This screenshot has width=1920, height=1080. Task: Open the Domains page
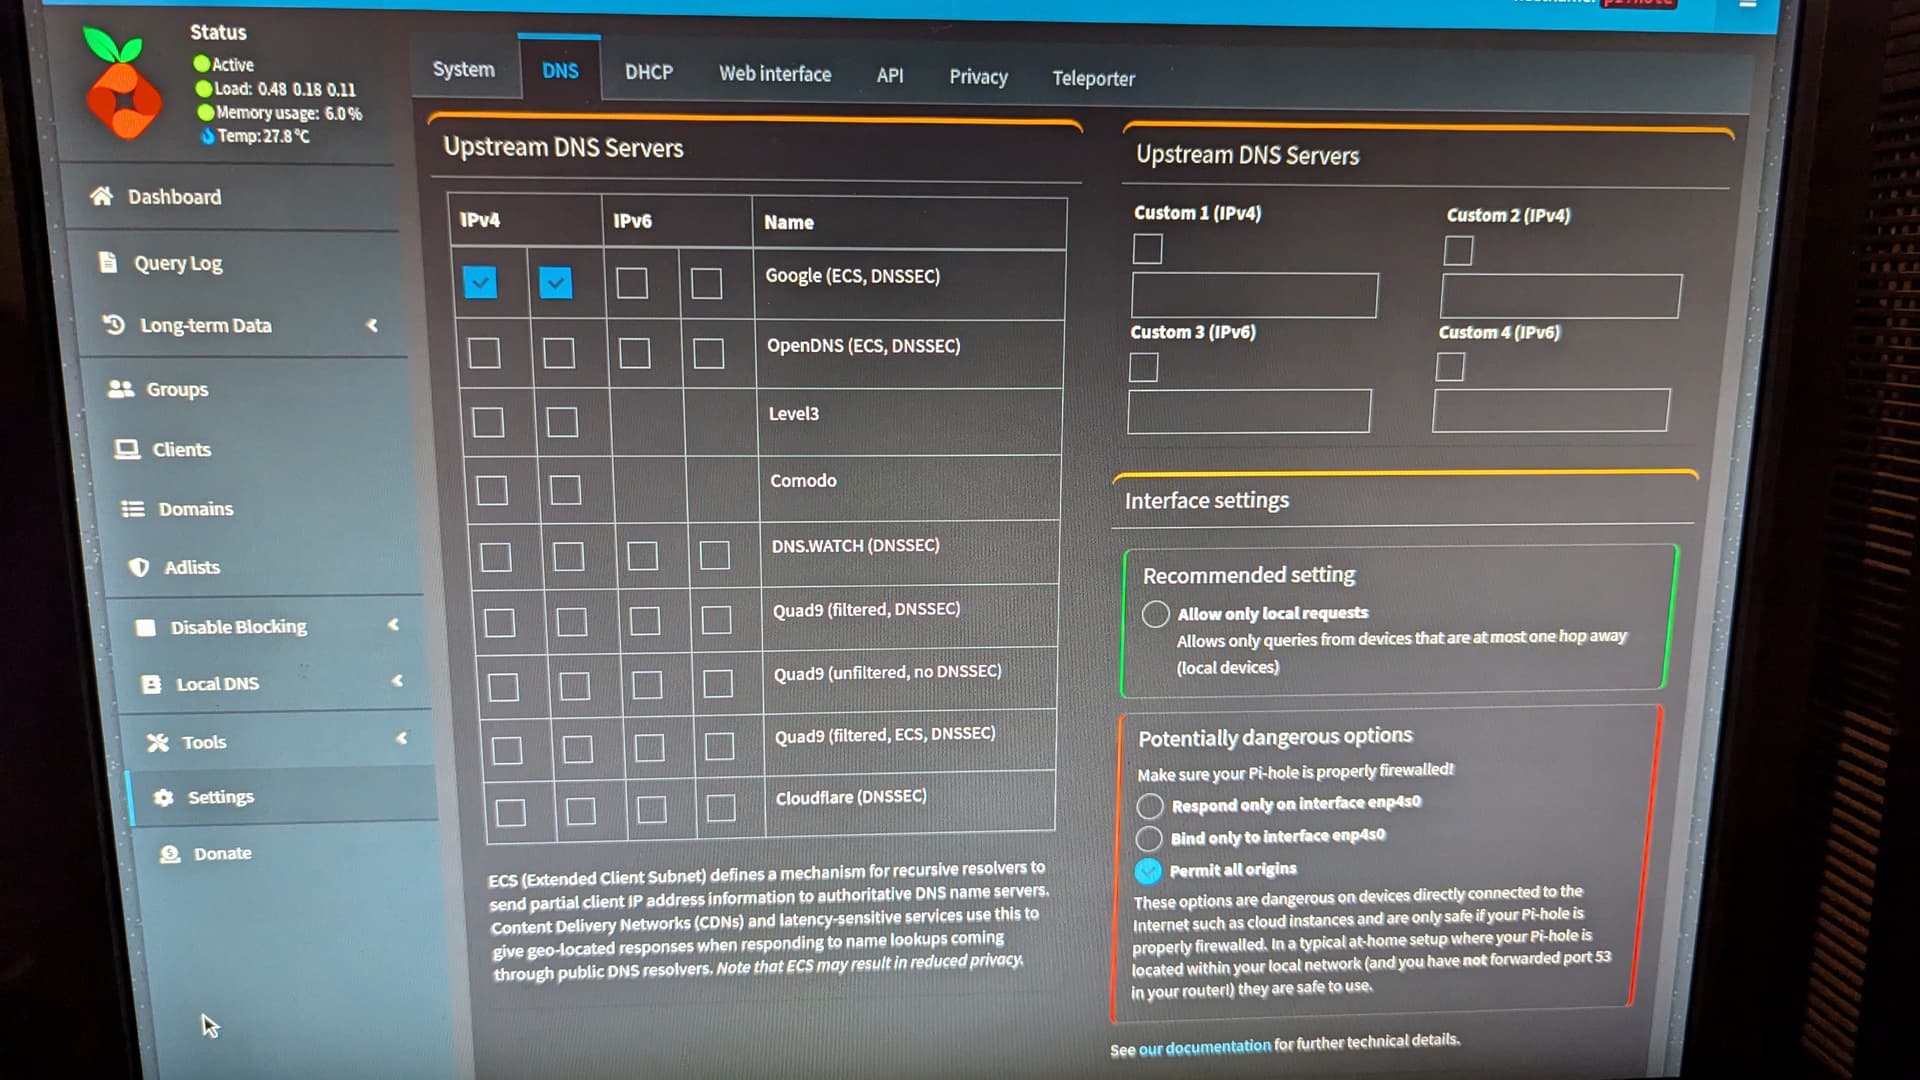point(196,509)
